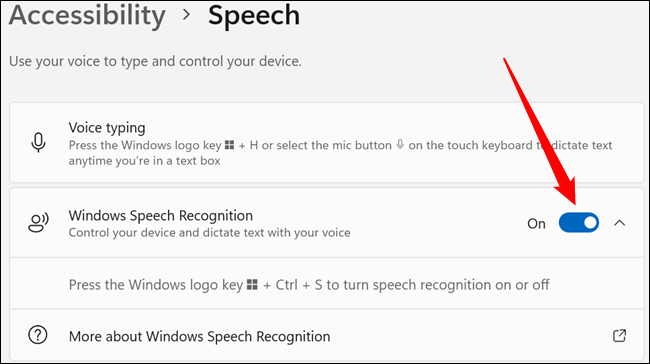This screenshot has width=650, height=364.
Task: Click the Ctrl + S speech recognition shortcut row
Action: coord(327,284)
